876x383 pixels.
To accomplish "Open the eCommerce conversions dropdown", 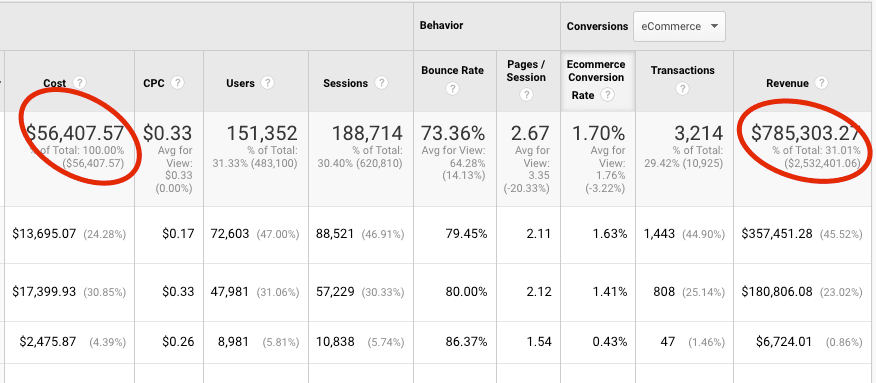I will 679,26.
